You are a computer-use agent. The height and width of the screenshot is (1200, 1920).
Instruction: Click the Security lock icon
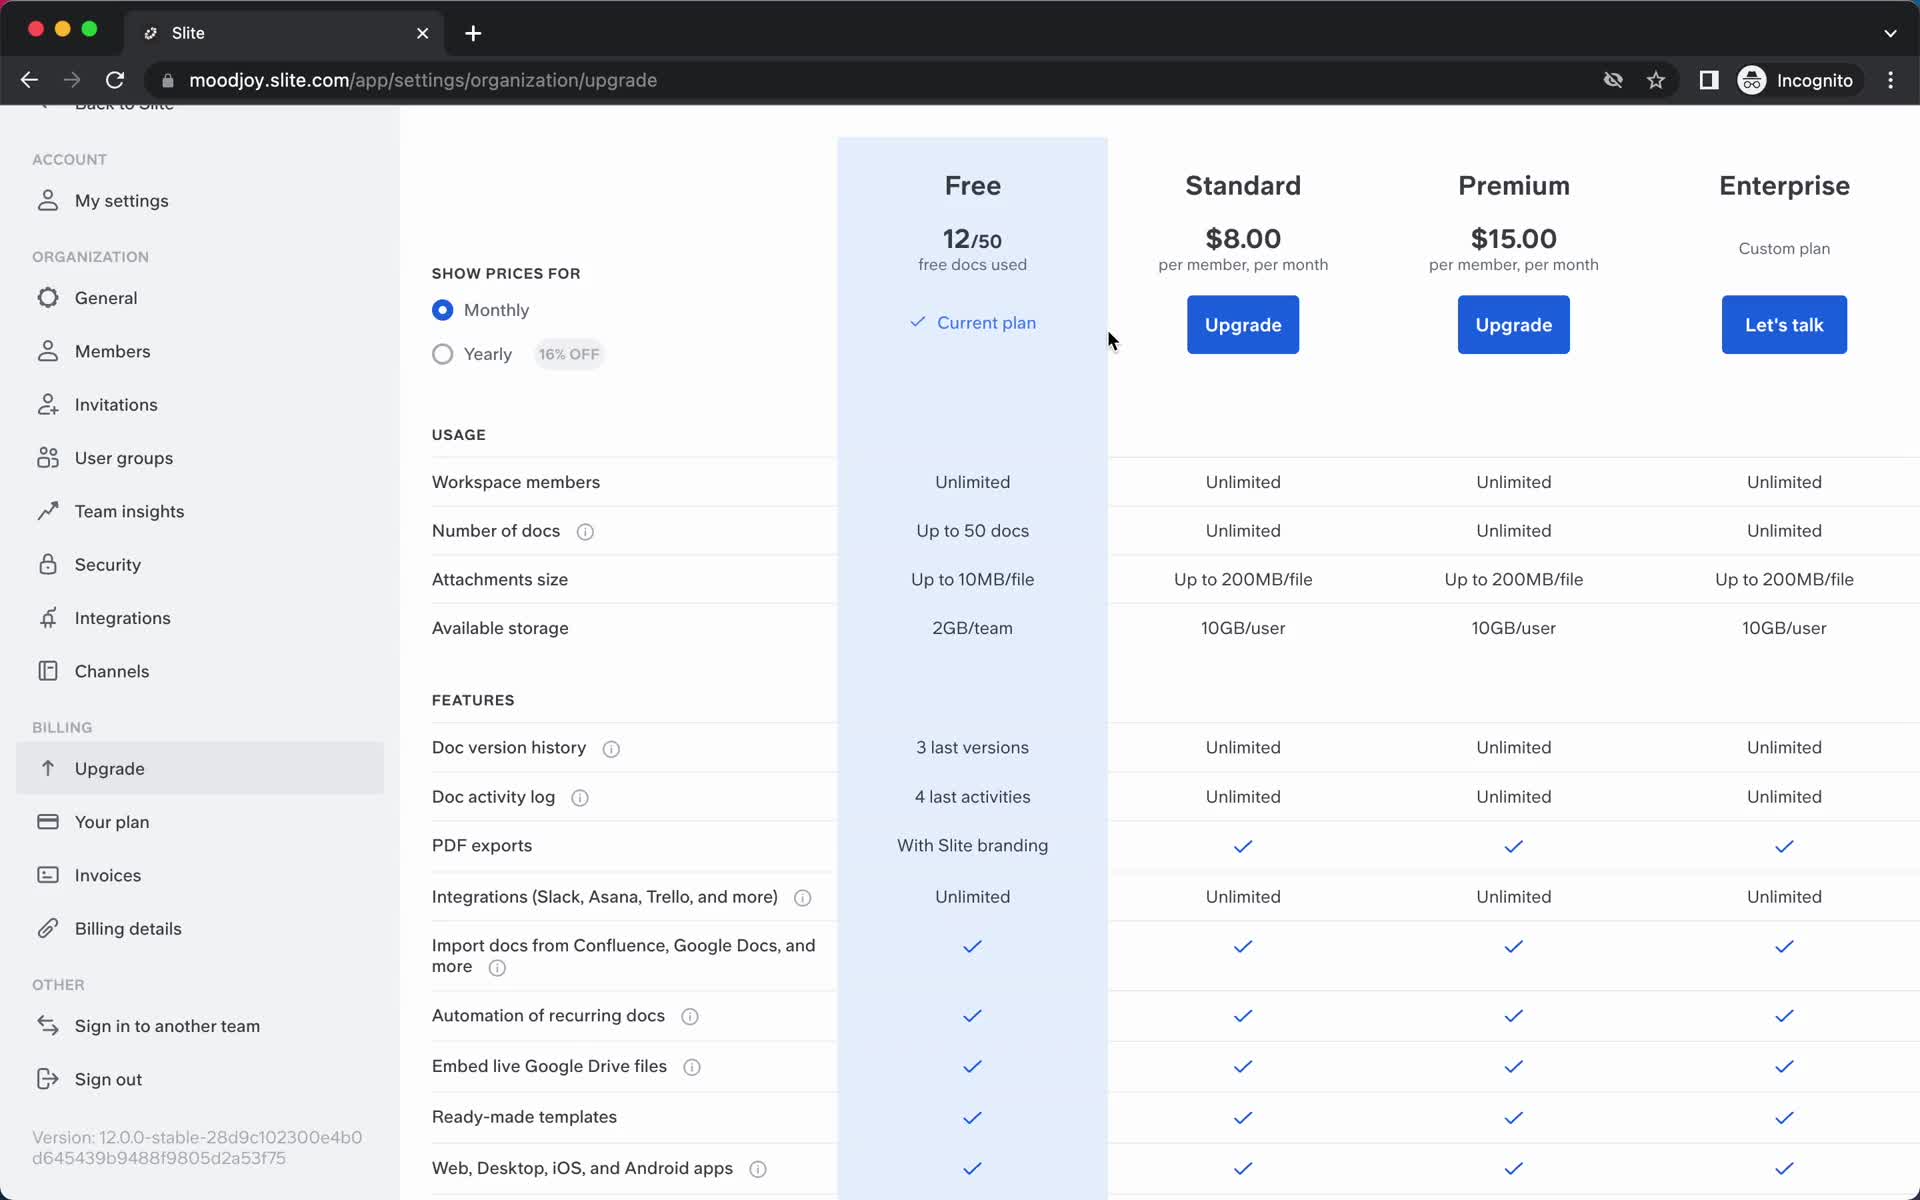pyautogui.click(x=48, y=564)
